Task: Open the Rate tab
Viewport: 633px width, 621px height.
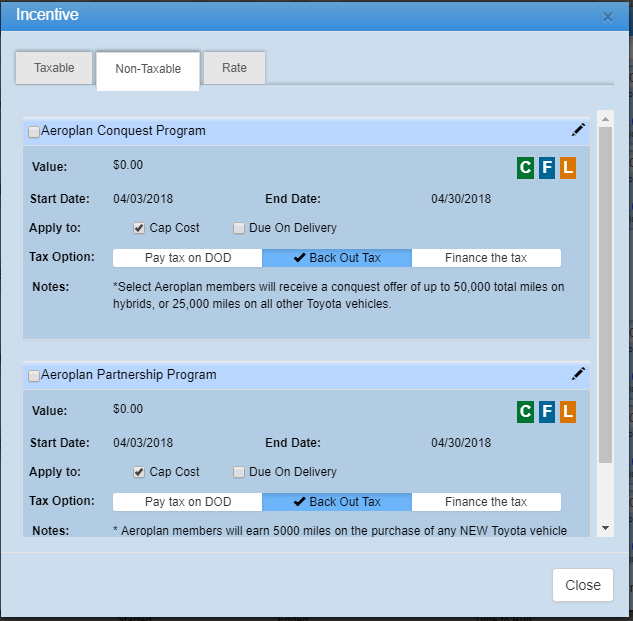Action: coord(234,68)
